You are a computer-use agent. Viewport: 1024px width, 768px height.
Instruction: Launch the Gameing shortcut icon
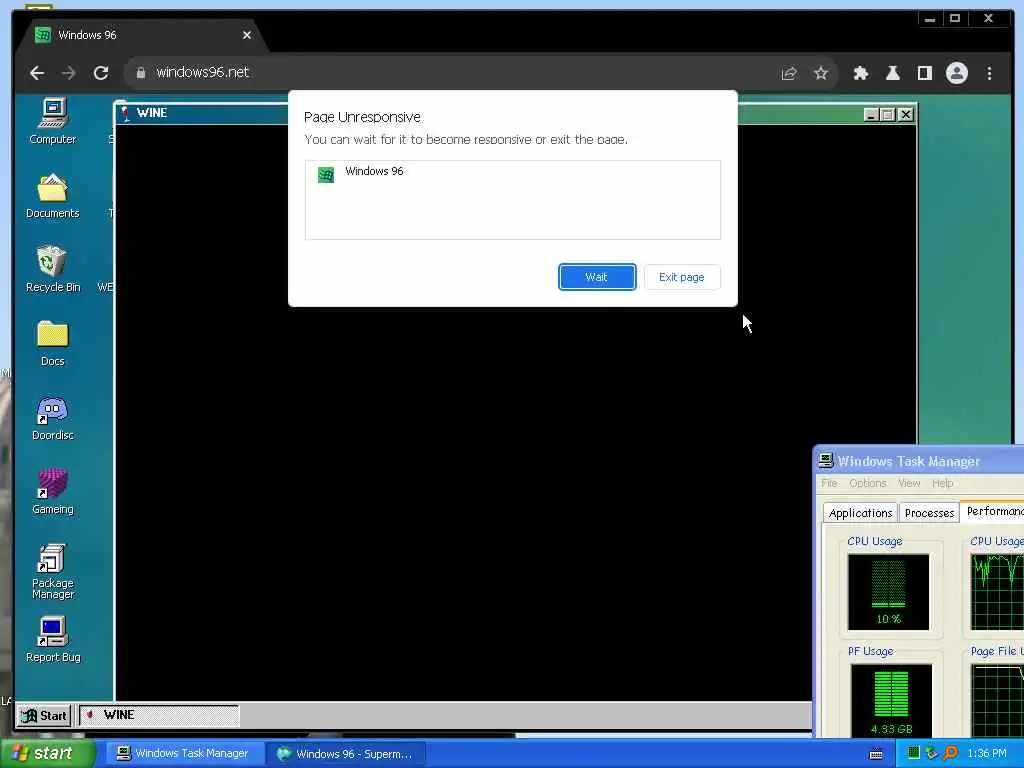coord(52,492)
